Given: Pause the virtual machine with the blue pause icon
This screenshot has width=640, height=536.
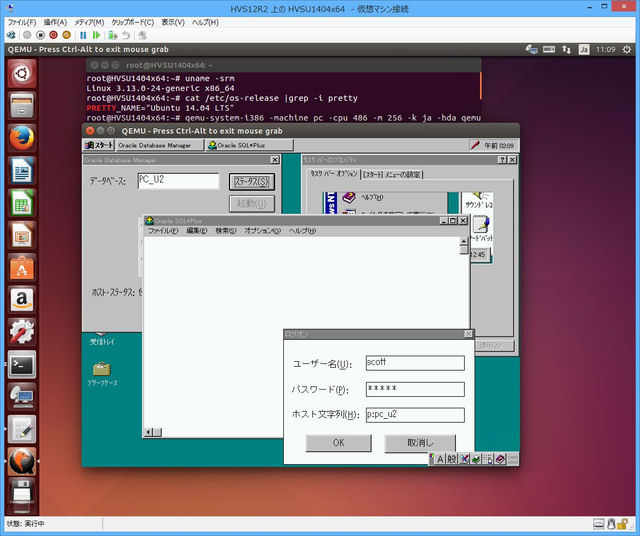Looking at the screenshot, I should click(x=83, y=35).
